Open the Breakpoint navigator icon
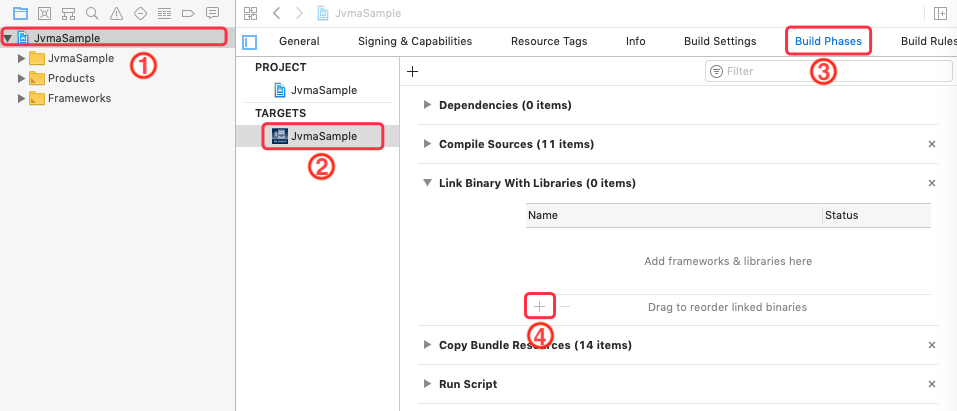The height and width of the screenshot is (411, 957). 188,13
